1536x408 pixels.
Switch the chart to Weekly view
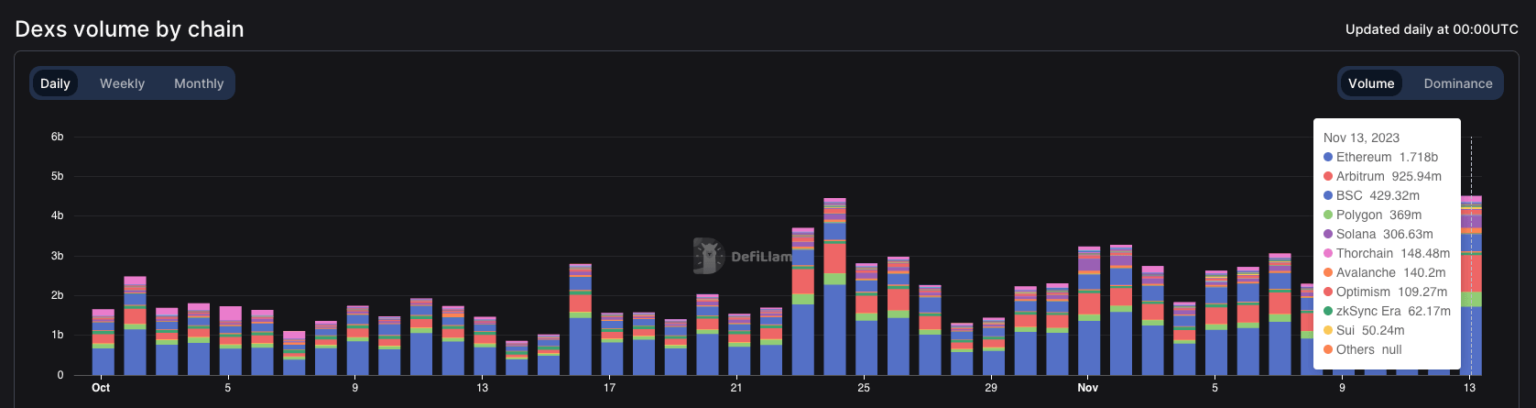[122, 83]
